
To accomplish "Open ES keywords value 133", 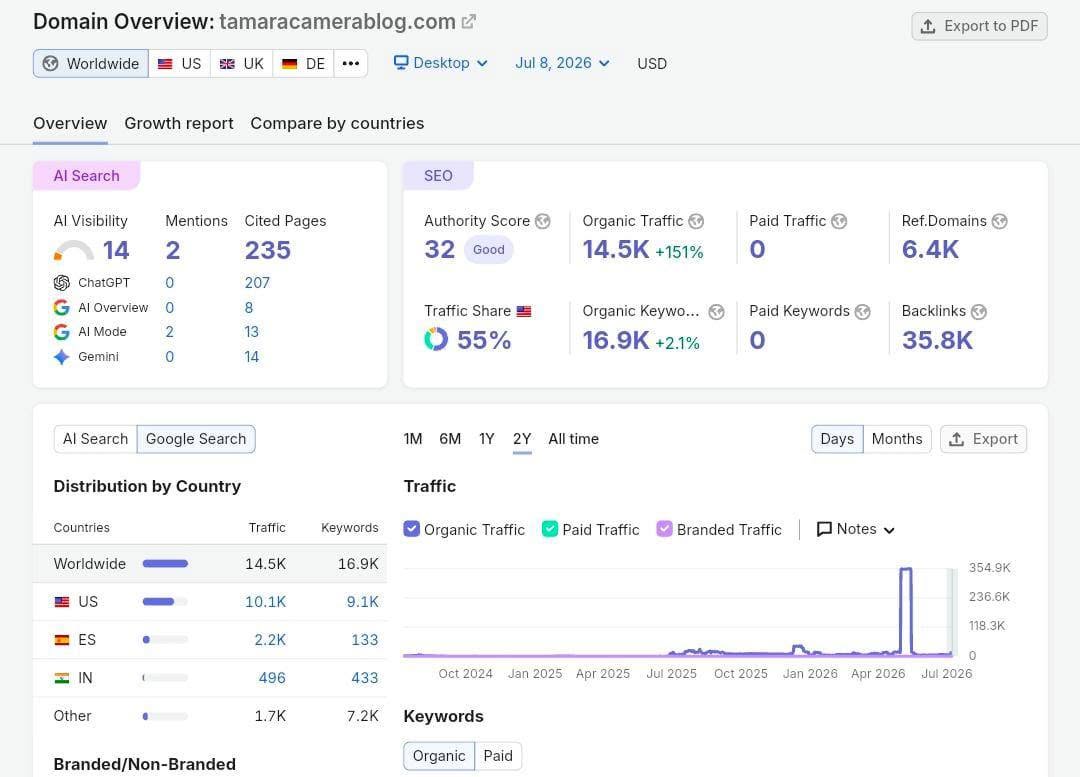I will pyautogui.click(x=365, y=640).
